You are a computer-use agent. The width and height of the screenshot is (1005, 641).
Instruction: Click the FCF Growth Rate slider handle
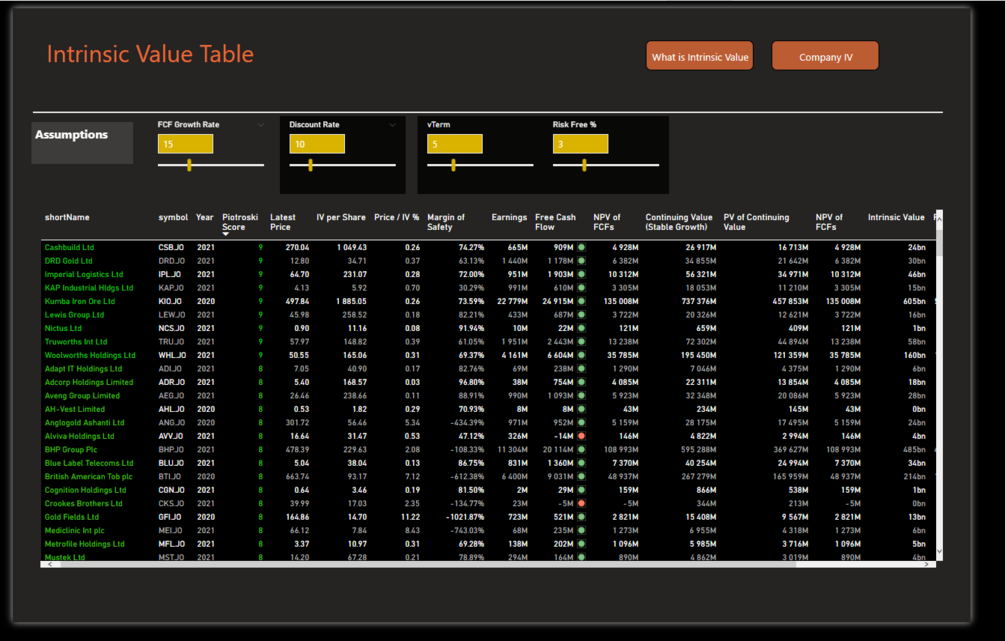point(189,165)
